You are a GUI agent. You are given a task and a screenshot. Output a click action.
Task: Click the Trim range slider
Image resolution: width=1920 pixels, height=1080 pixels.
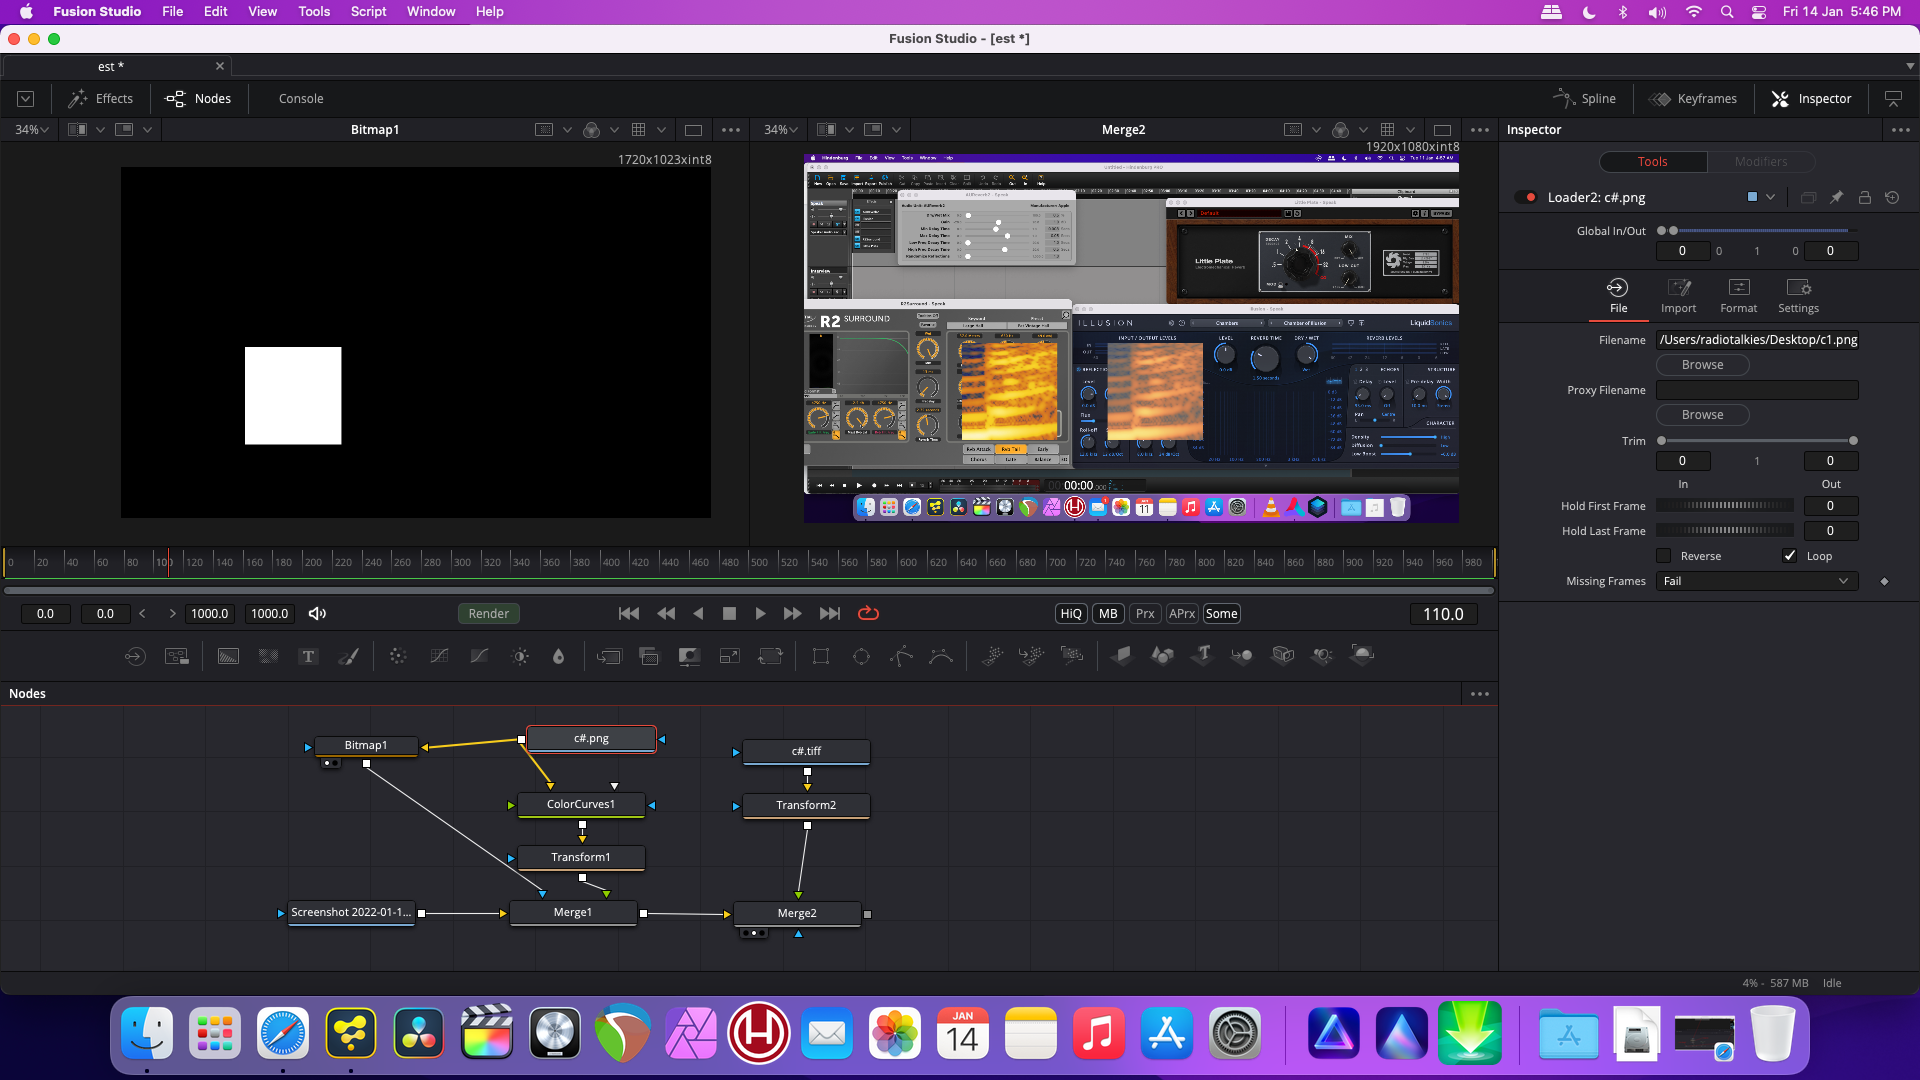1757,441
